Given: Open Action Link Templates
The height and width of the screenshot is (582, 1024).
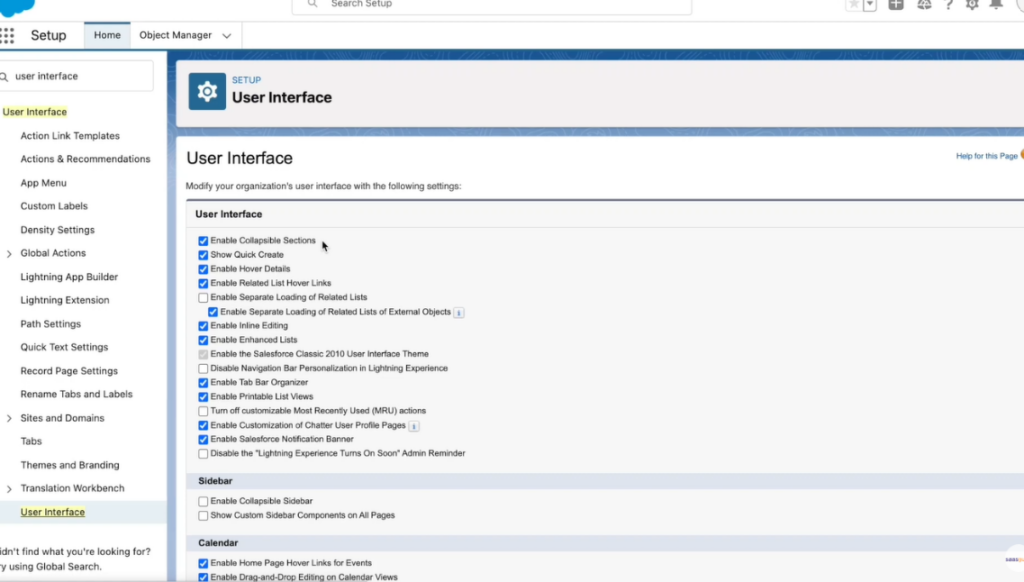Looking at the screenshot, I should pos(70,136).
